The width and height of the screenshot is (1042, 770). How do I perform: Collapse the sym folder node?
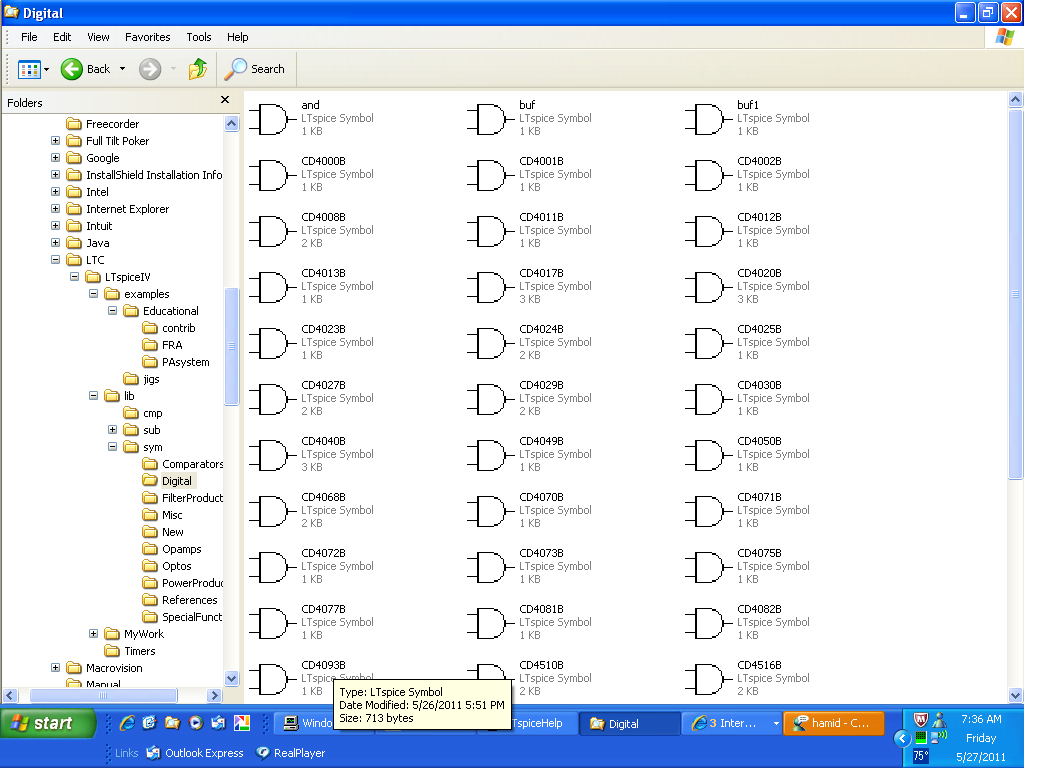[x=112, y=447]
